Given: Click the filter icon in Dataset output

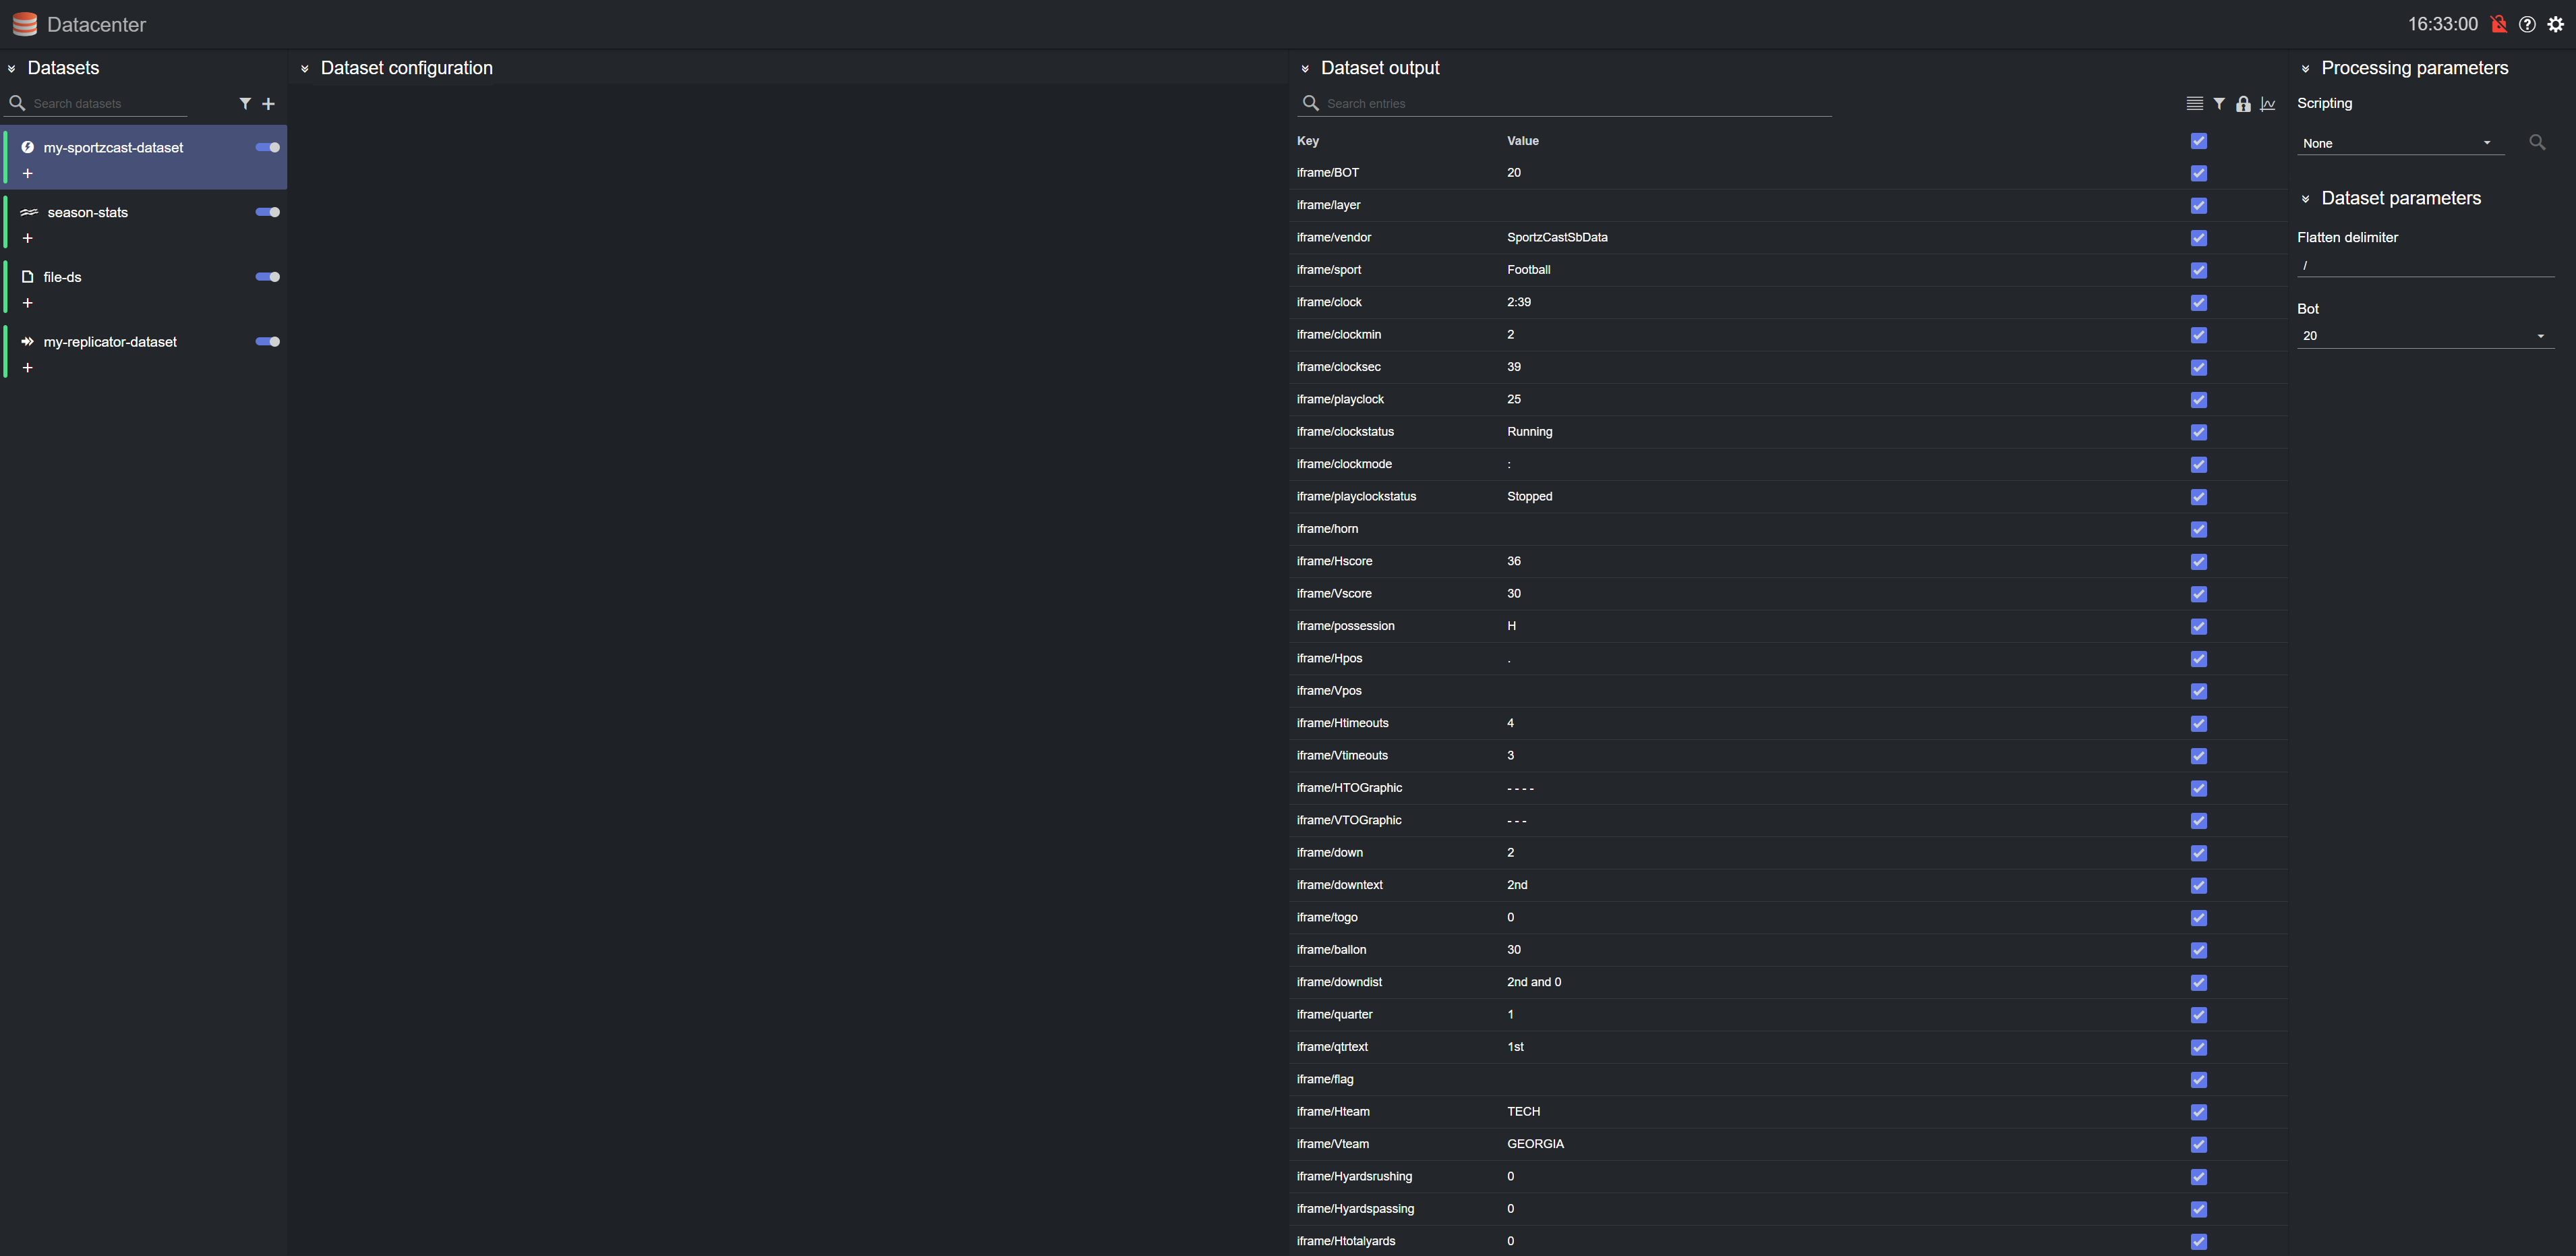Looking at the screenshot, I should (2219, 104).
